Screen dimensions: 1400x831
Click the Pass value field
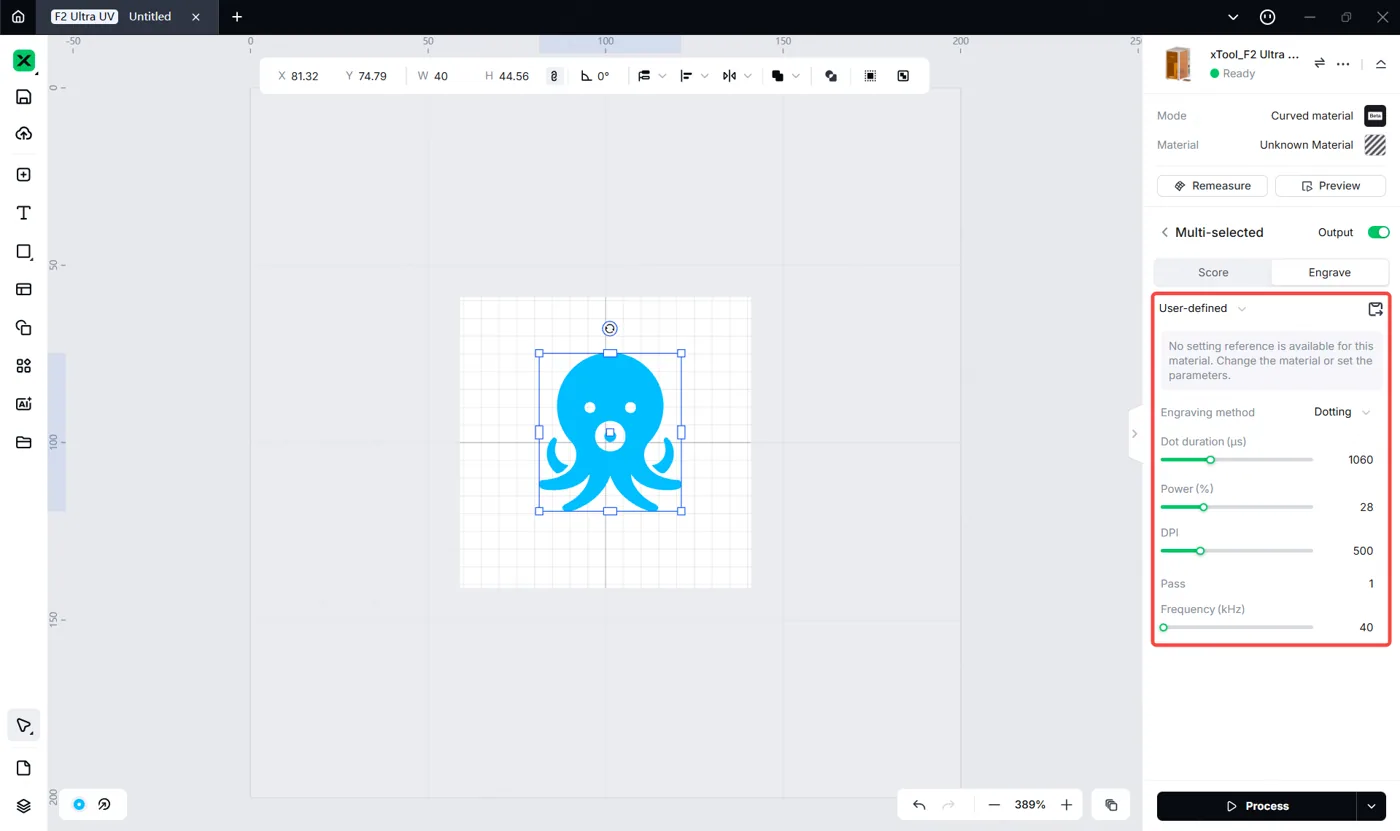tap(1371, 584)
